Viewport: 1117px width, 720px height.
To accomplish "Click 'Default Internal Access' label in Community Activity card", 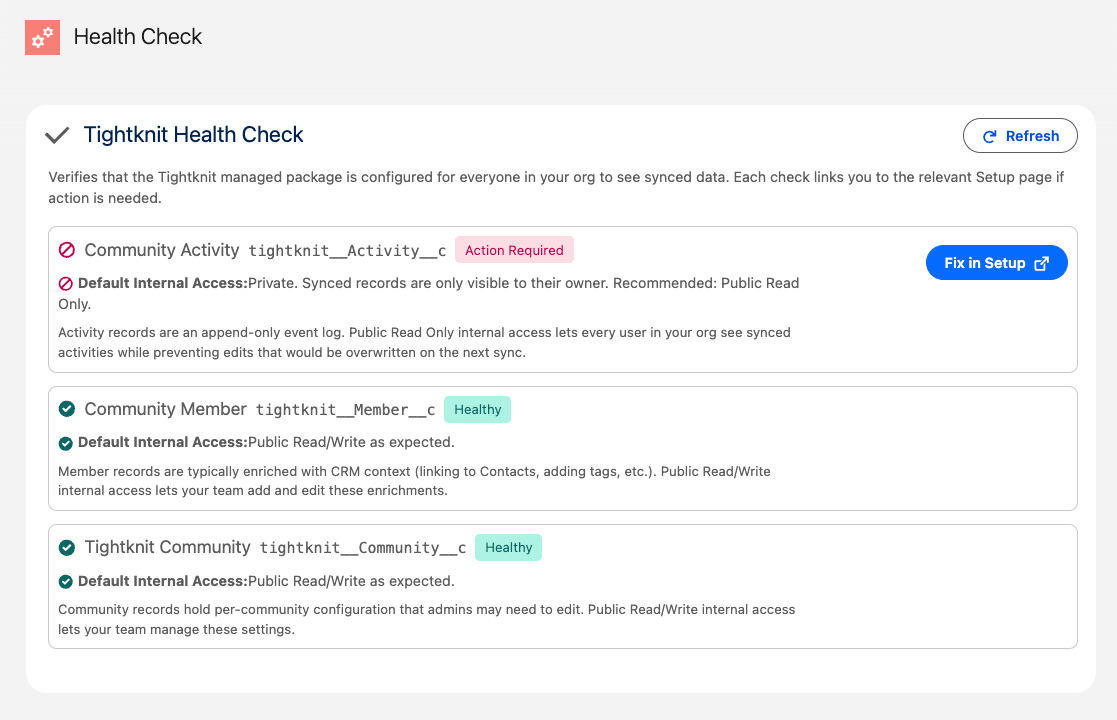I will tap(162, 283).
